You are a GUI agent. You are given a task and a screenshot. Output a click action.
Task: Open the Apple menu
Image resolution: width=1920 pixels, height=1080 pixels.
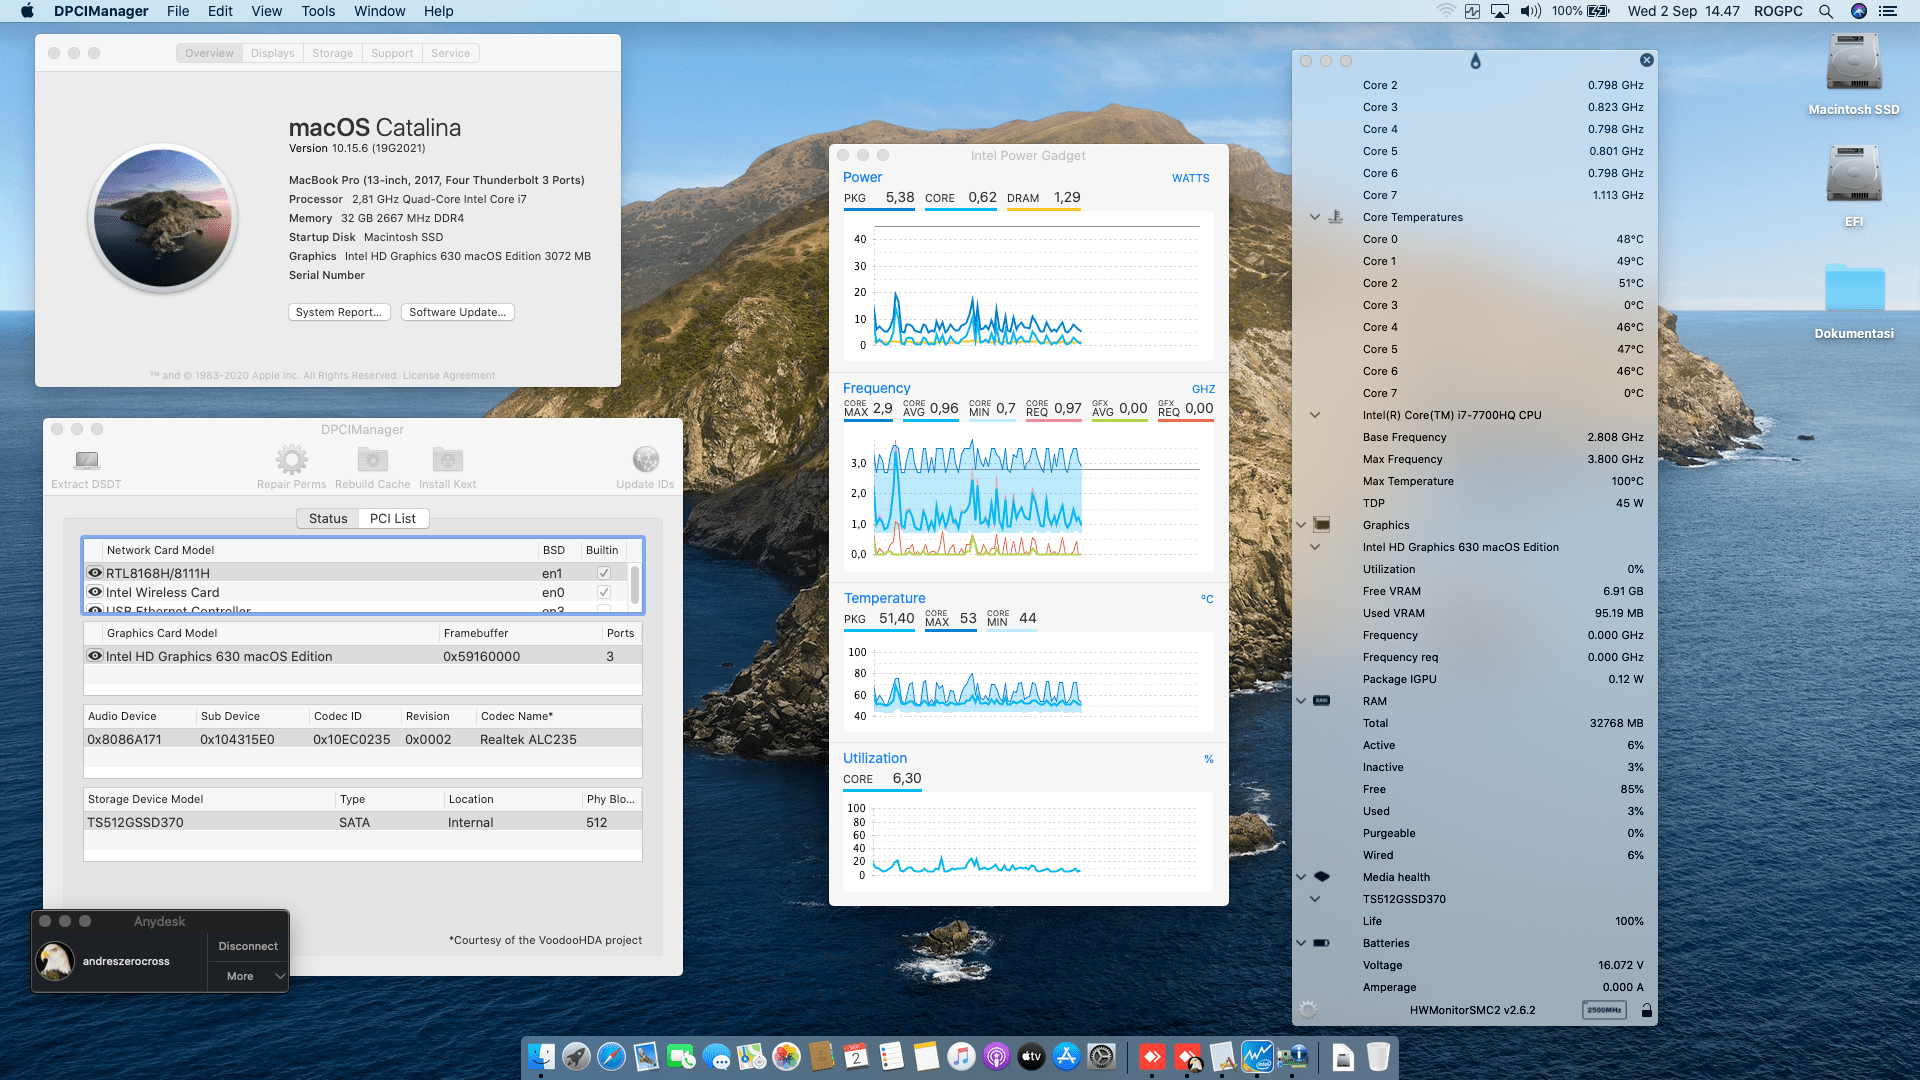click(27, 11)
